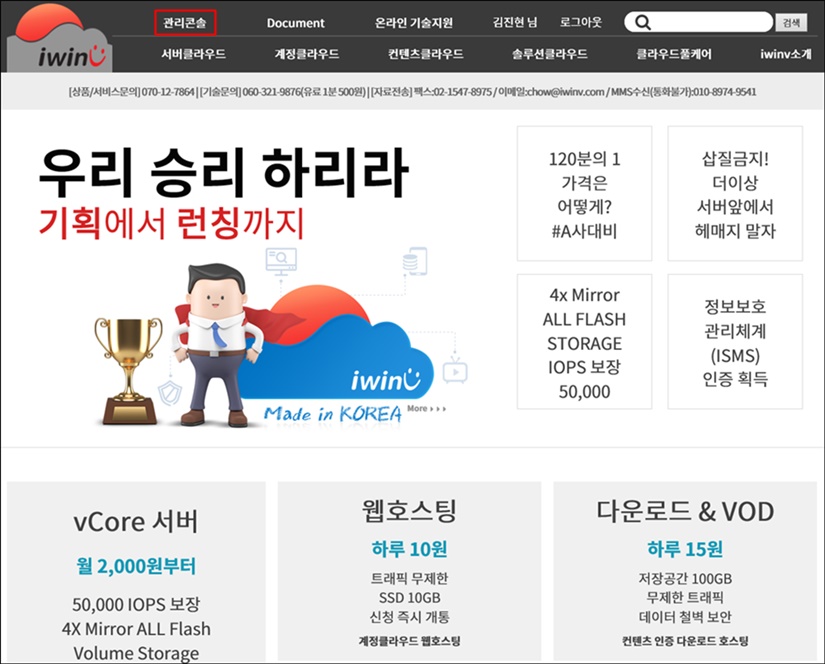Click 저장공간 100GB text
This screenshot has height=664, width=825.
click(685, 578)
